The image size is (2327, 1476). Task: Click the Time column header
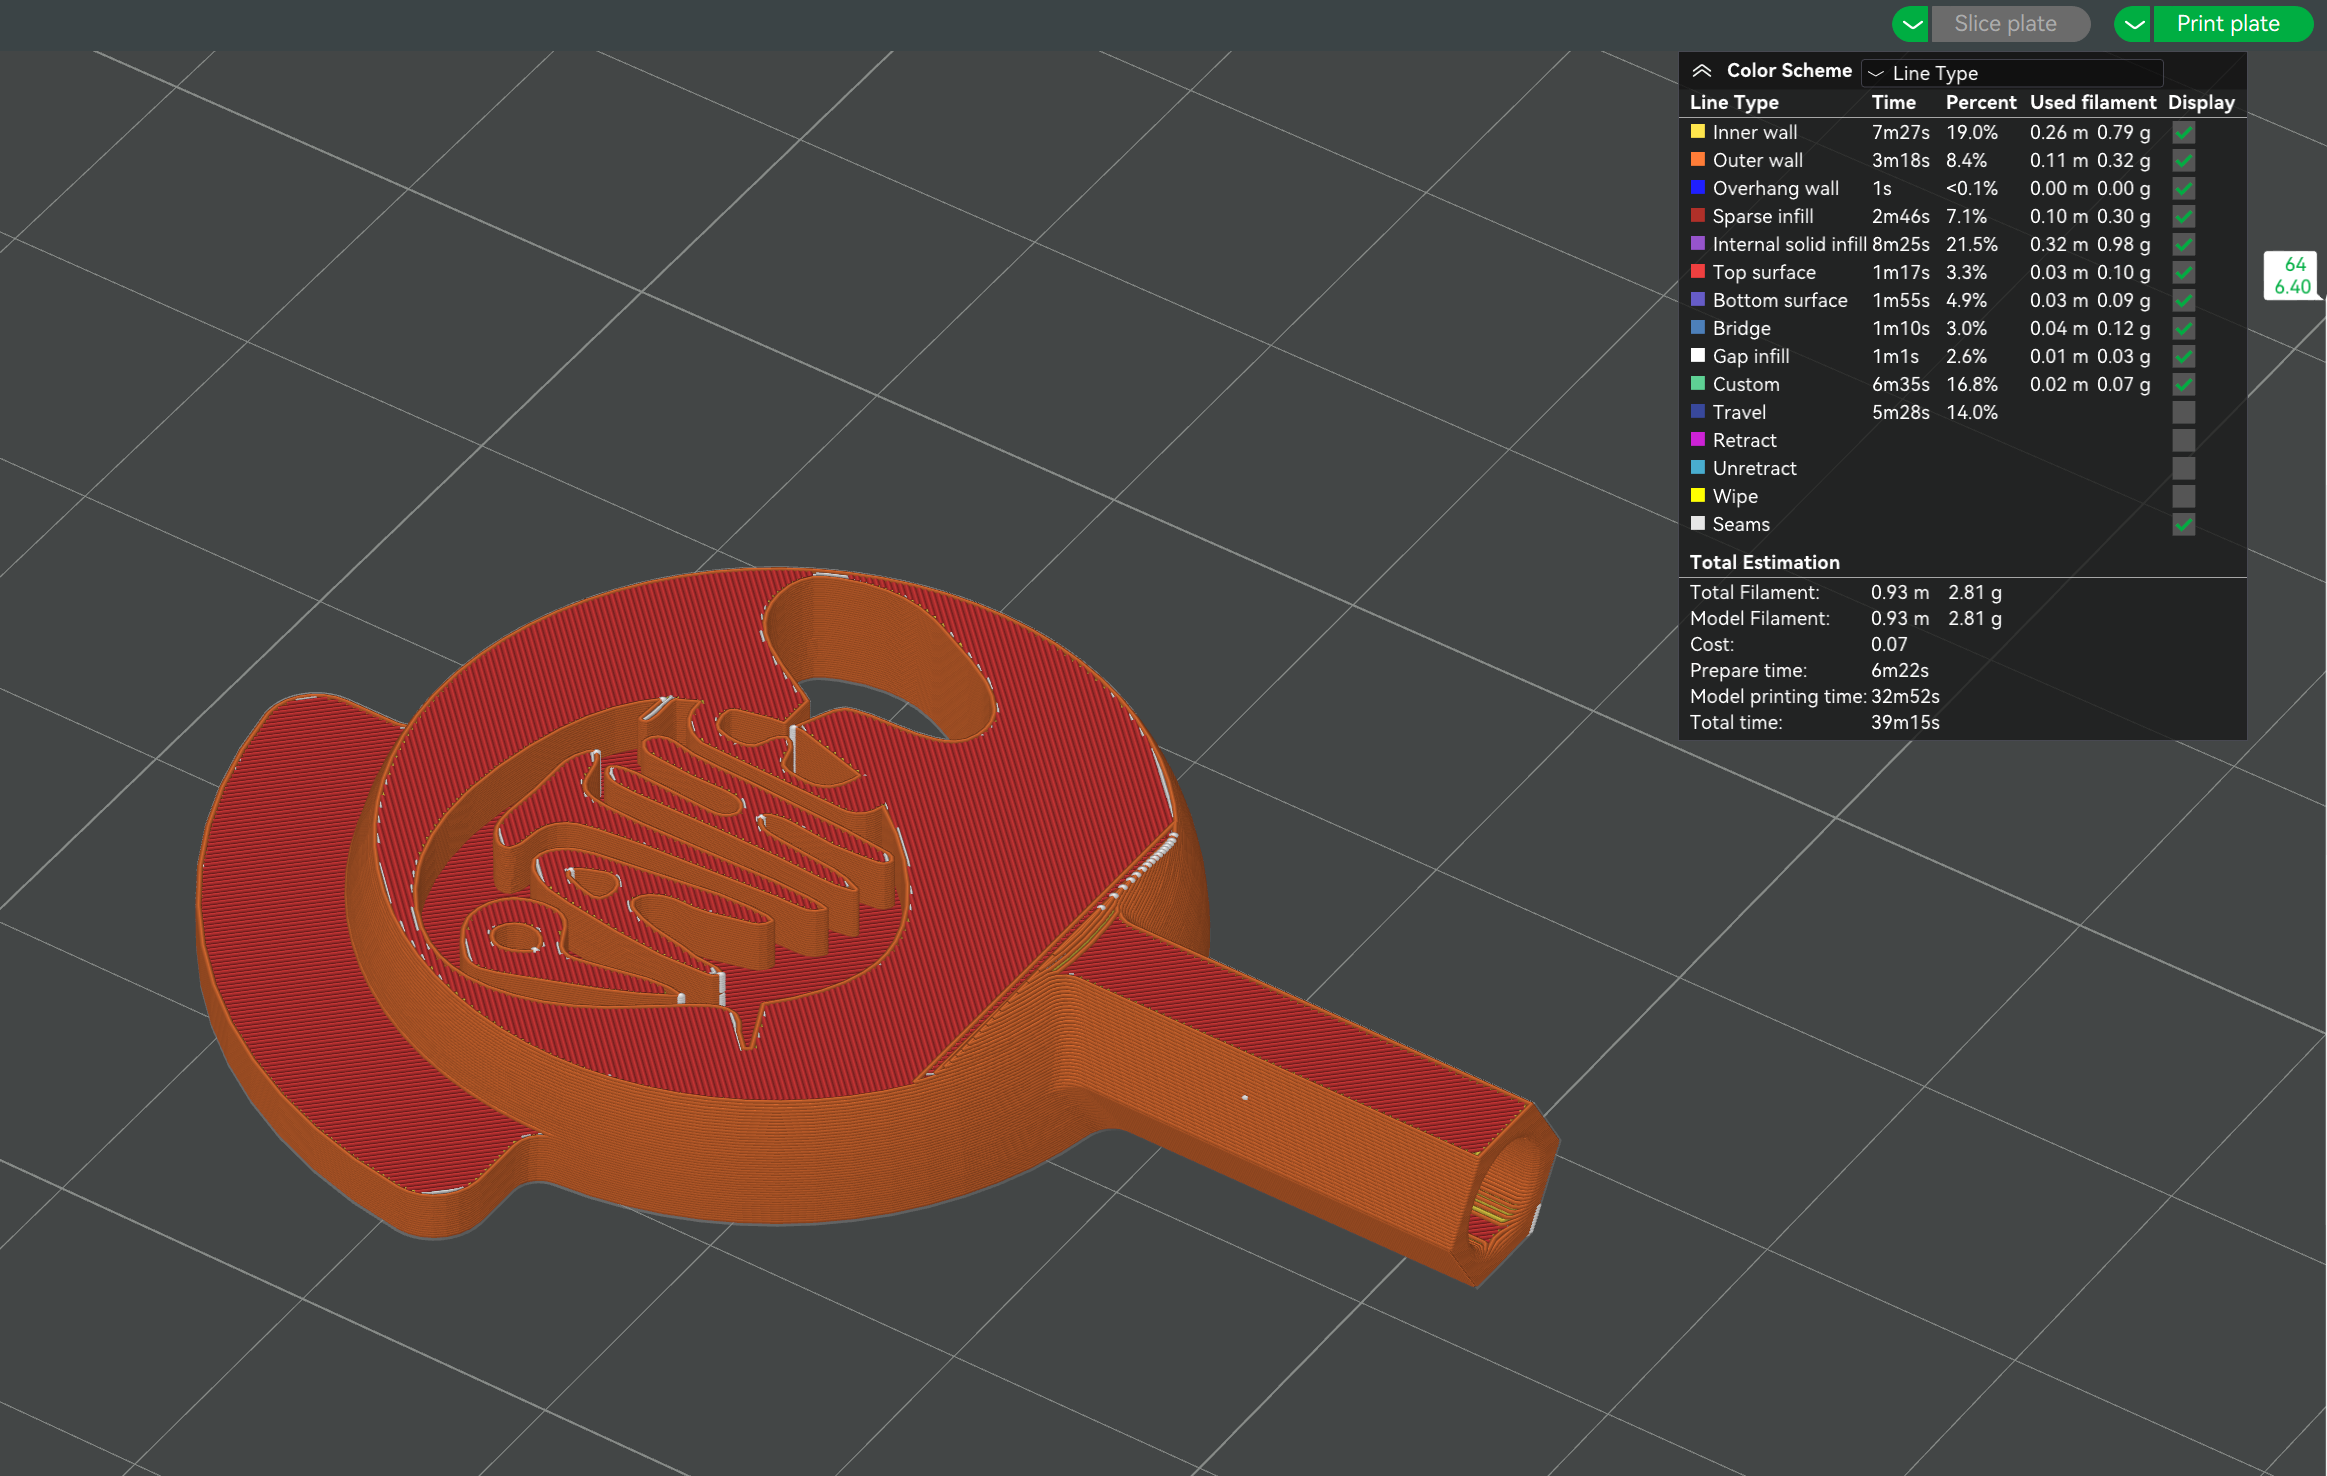click(1893, 102)
